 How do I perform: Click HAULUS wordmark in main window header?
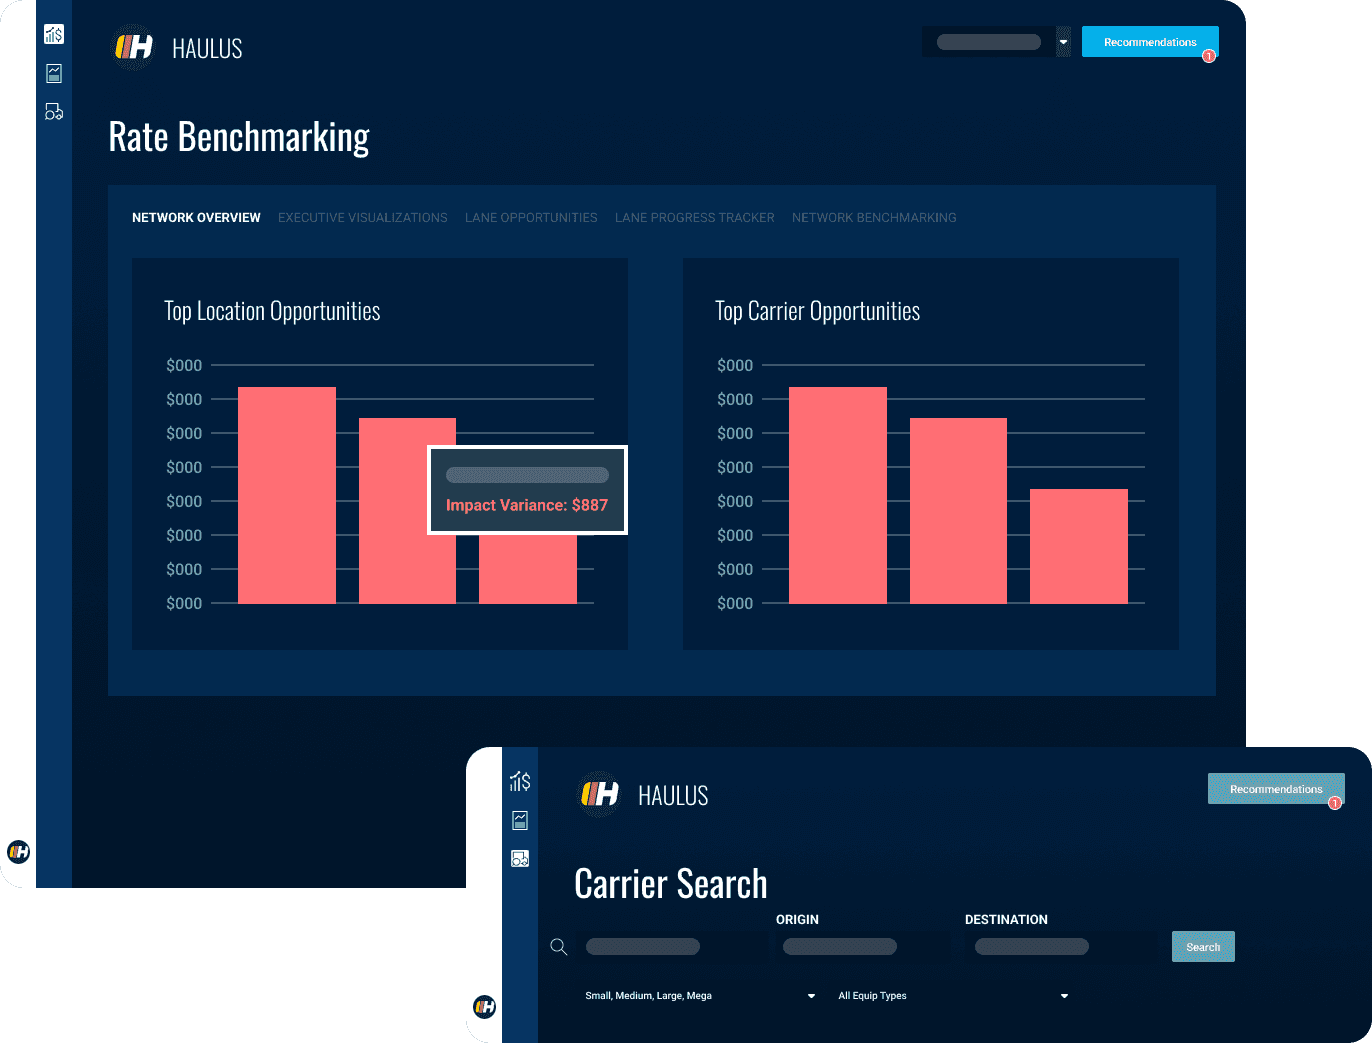pyautogui.click(x=207, y=48)
